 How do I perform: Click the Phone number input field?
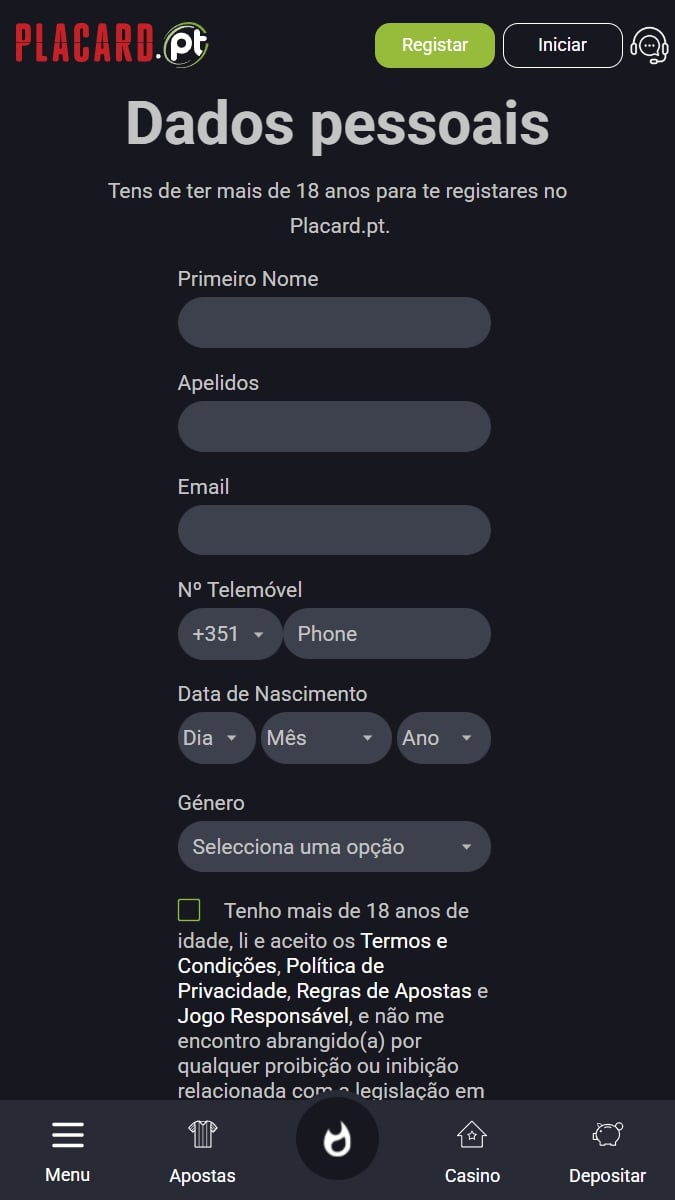tap(386, 634)
